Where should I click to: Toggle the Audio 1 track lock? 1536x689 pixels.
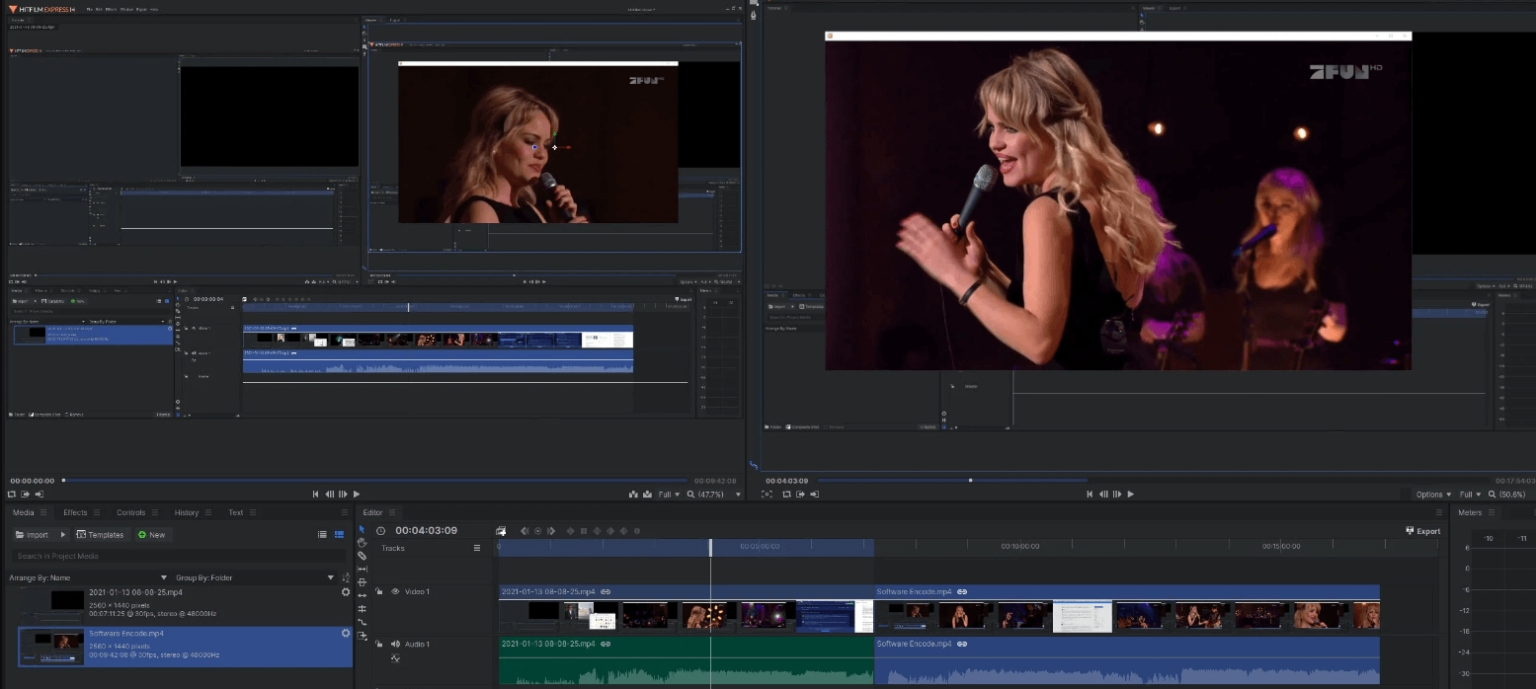(379, 644)
